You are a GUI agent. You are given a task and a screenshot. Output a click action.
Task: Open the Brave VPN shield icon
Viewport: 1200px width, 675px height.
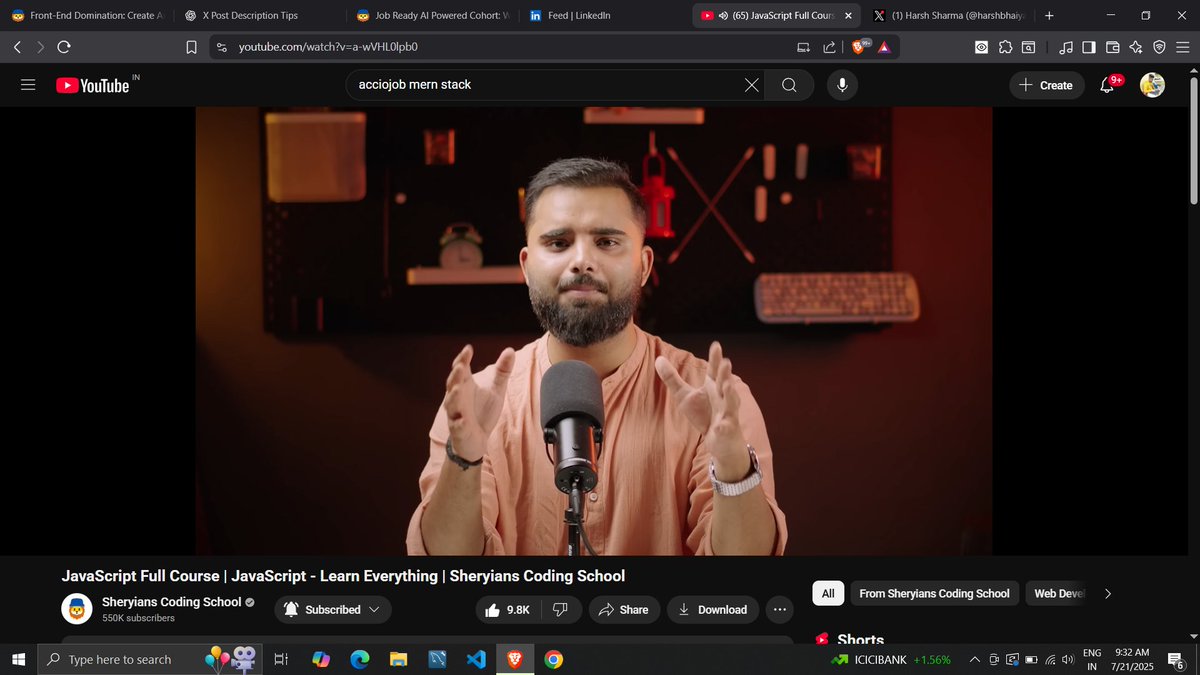(x=1159, y=46)
